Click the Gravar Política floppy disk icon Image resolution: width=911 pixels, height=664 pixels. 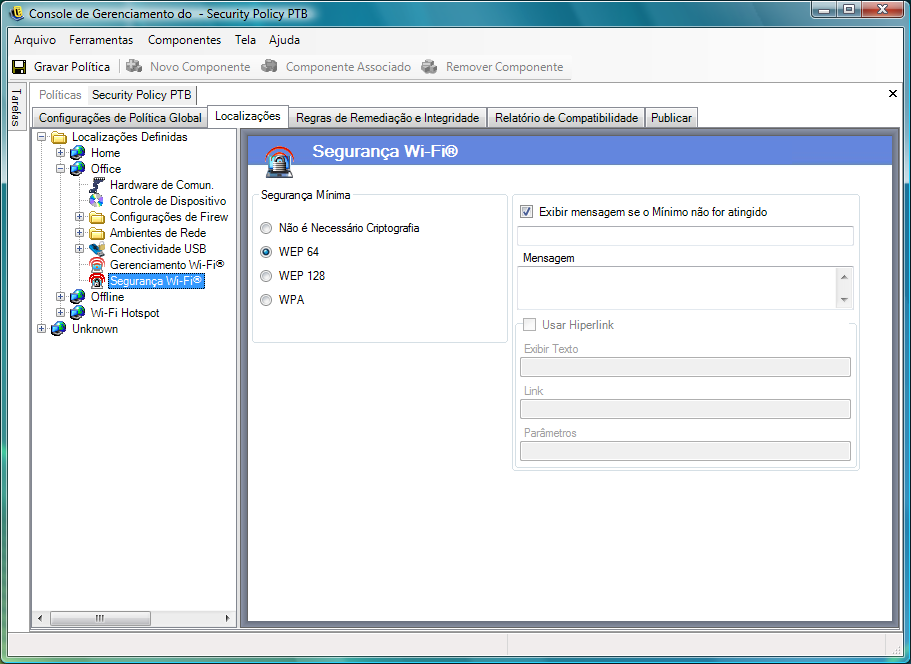point(19,67)
